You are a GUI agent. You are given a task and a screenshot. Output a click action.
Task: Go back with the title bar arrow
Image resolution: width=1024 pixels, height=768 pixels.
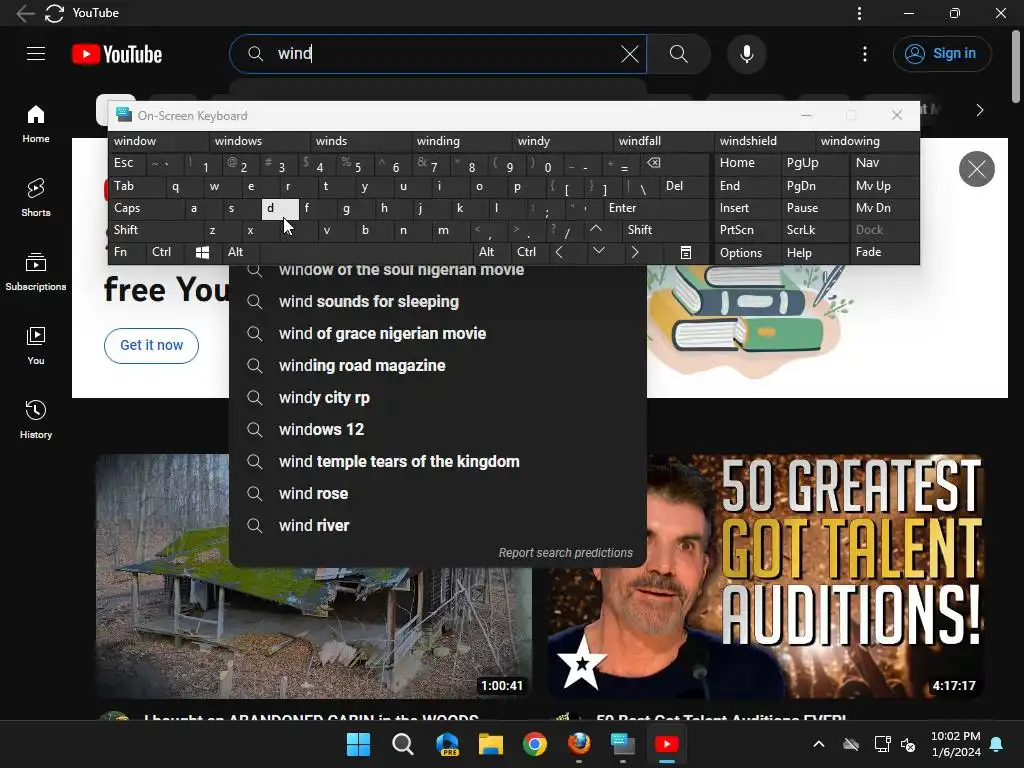pyautogui.click(x=25, y=13)
